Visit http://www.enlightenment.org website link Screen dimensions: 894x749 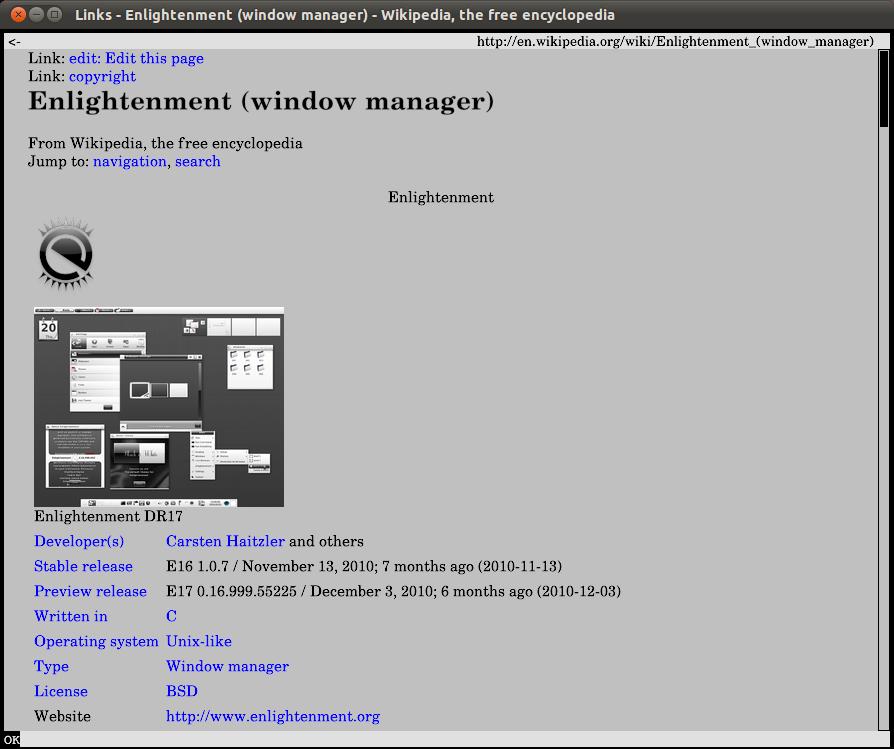click(x=273, y=717)
